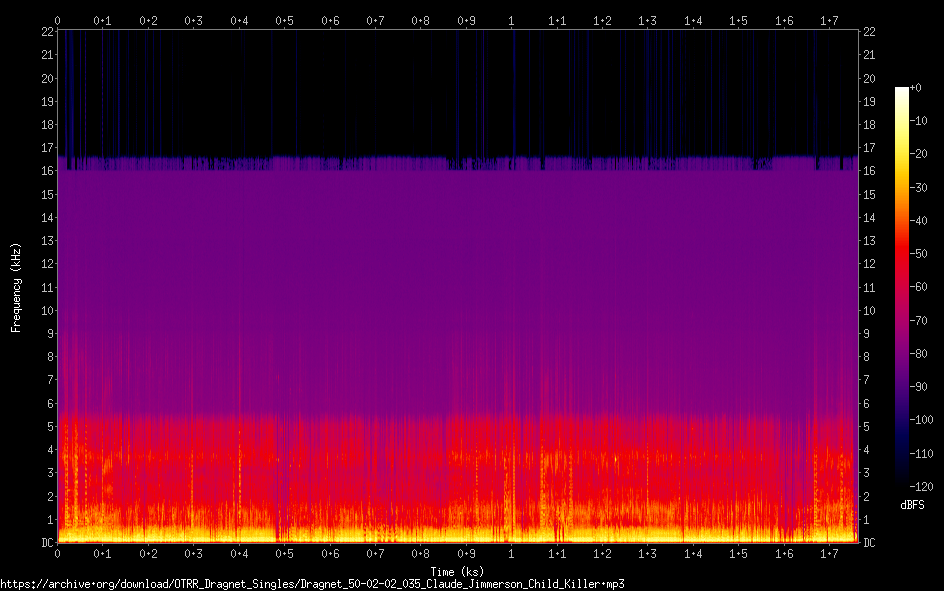
Task: Click the 22 label on the left frequency axis
Action: pyautogui.click(x=44, y=32)
